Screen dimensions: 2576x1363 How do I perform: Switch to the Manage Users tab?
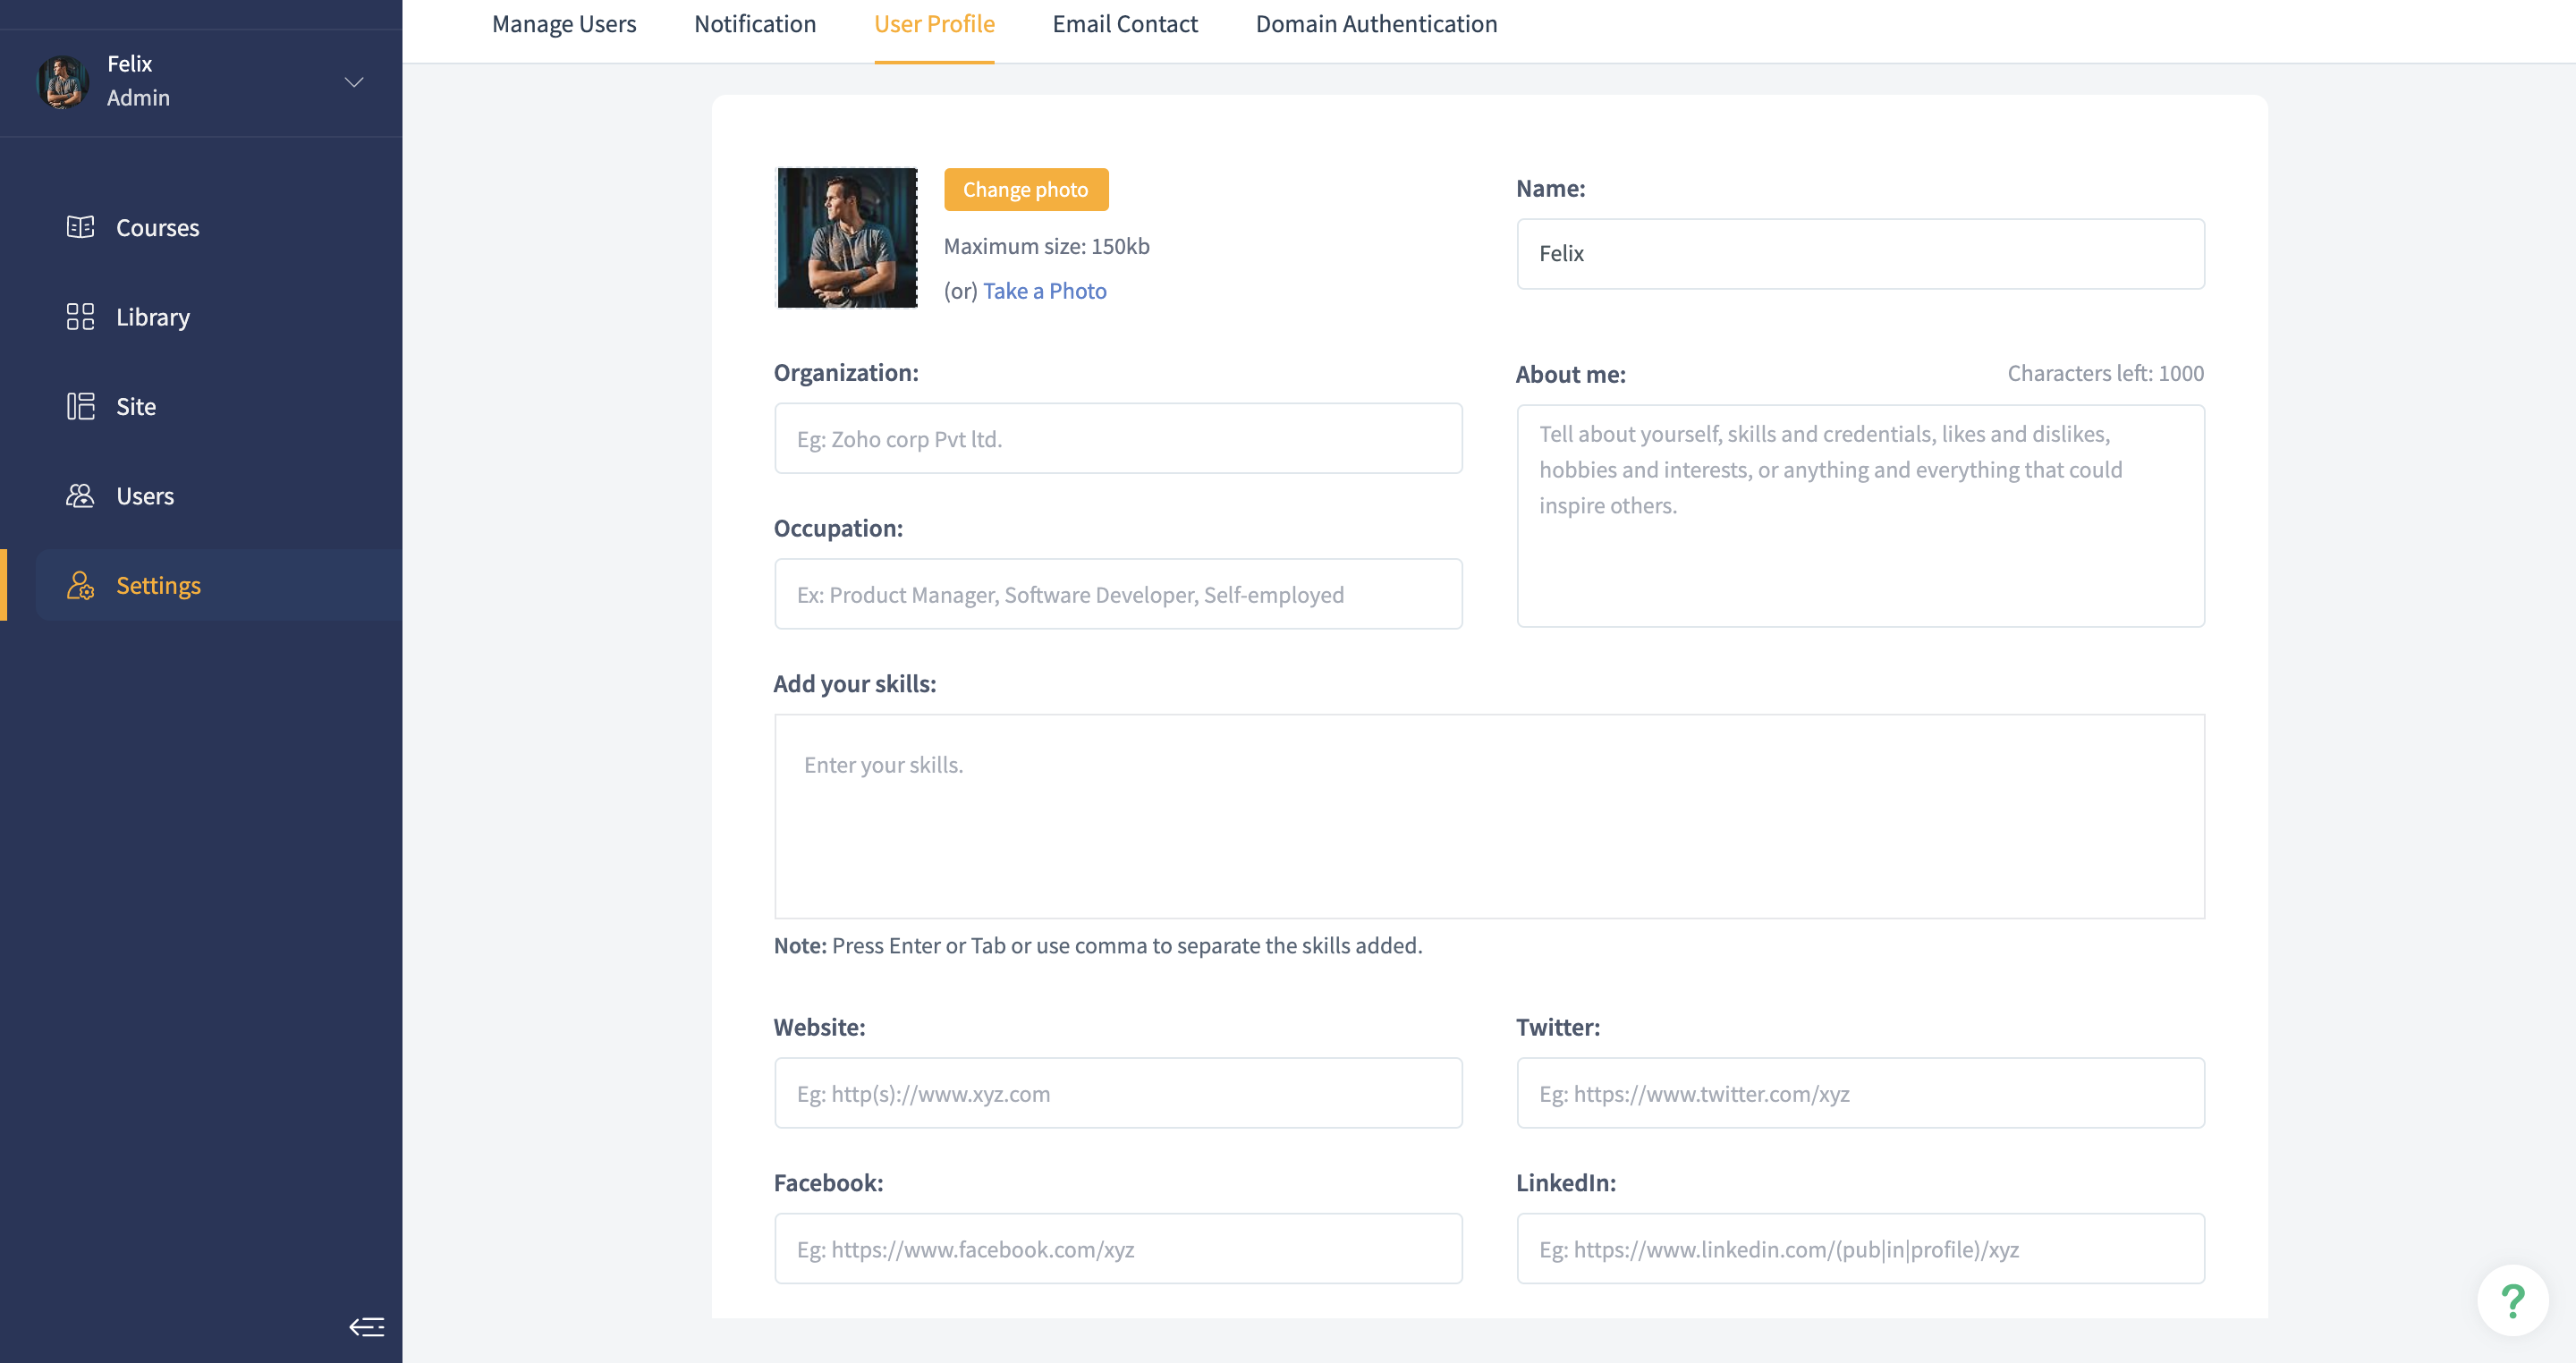pos(564,24)
